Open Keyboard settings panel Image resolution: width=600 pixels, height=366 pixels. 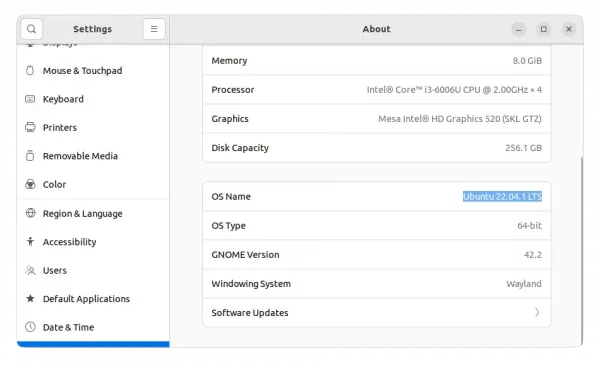[93, 99]
